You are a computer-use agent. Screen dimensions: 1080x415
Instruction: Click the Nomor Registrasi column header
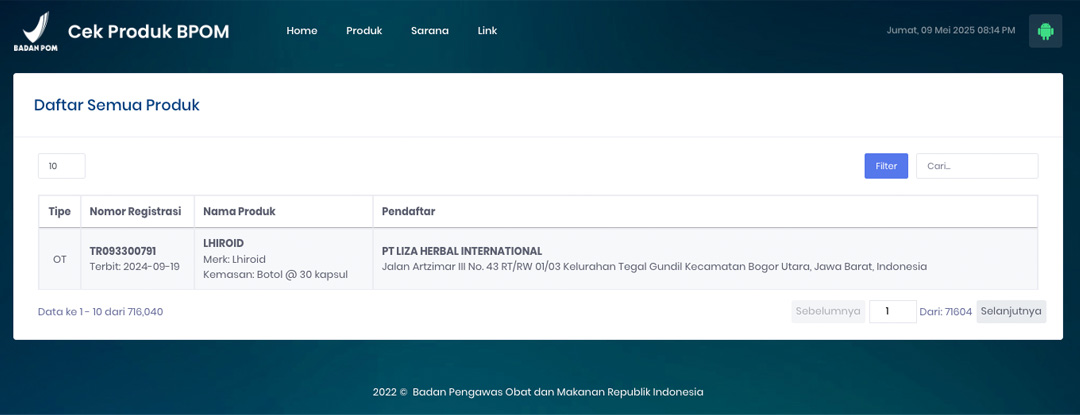[135, 212]
